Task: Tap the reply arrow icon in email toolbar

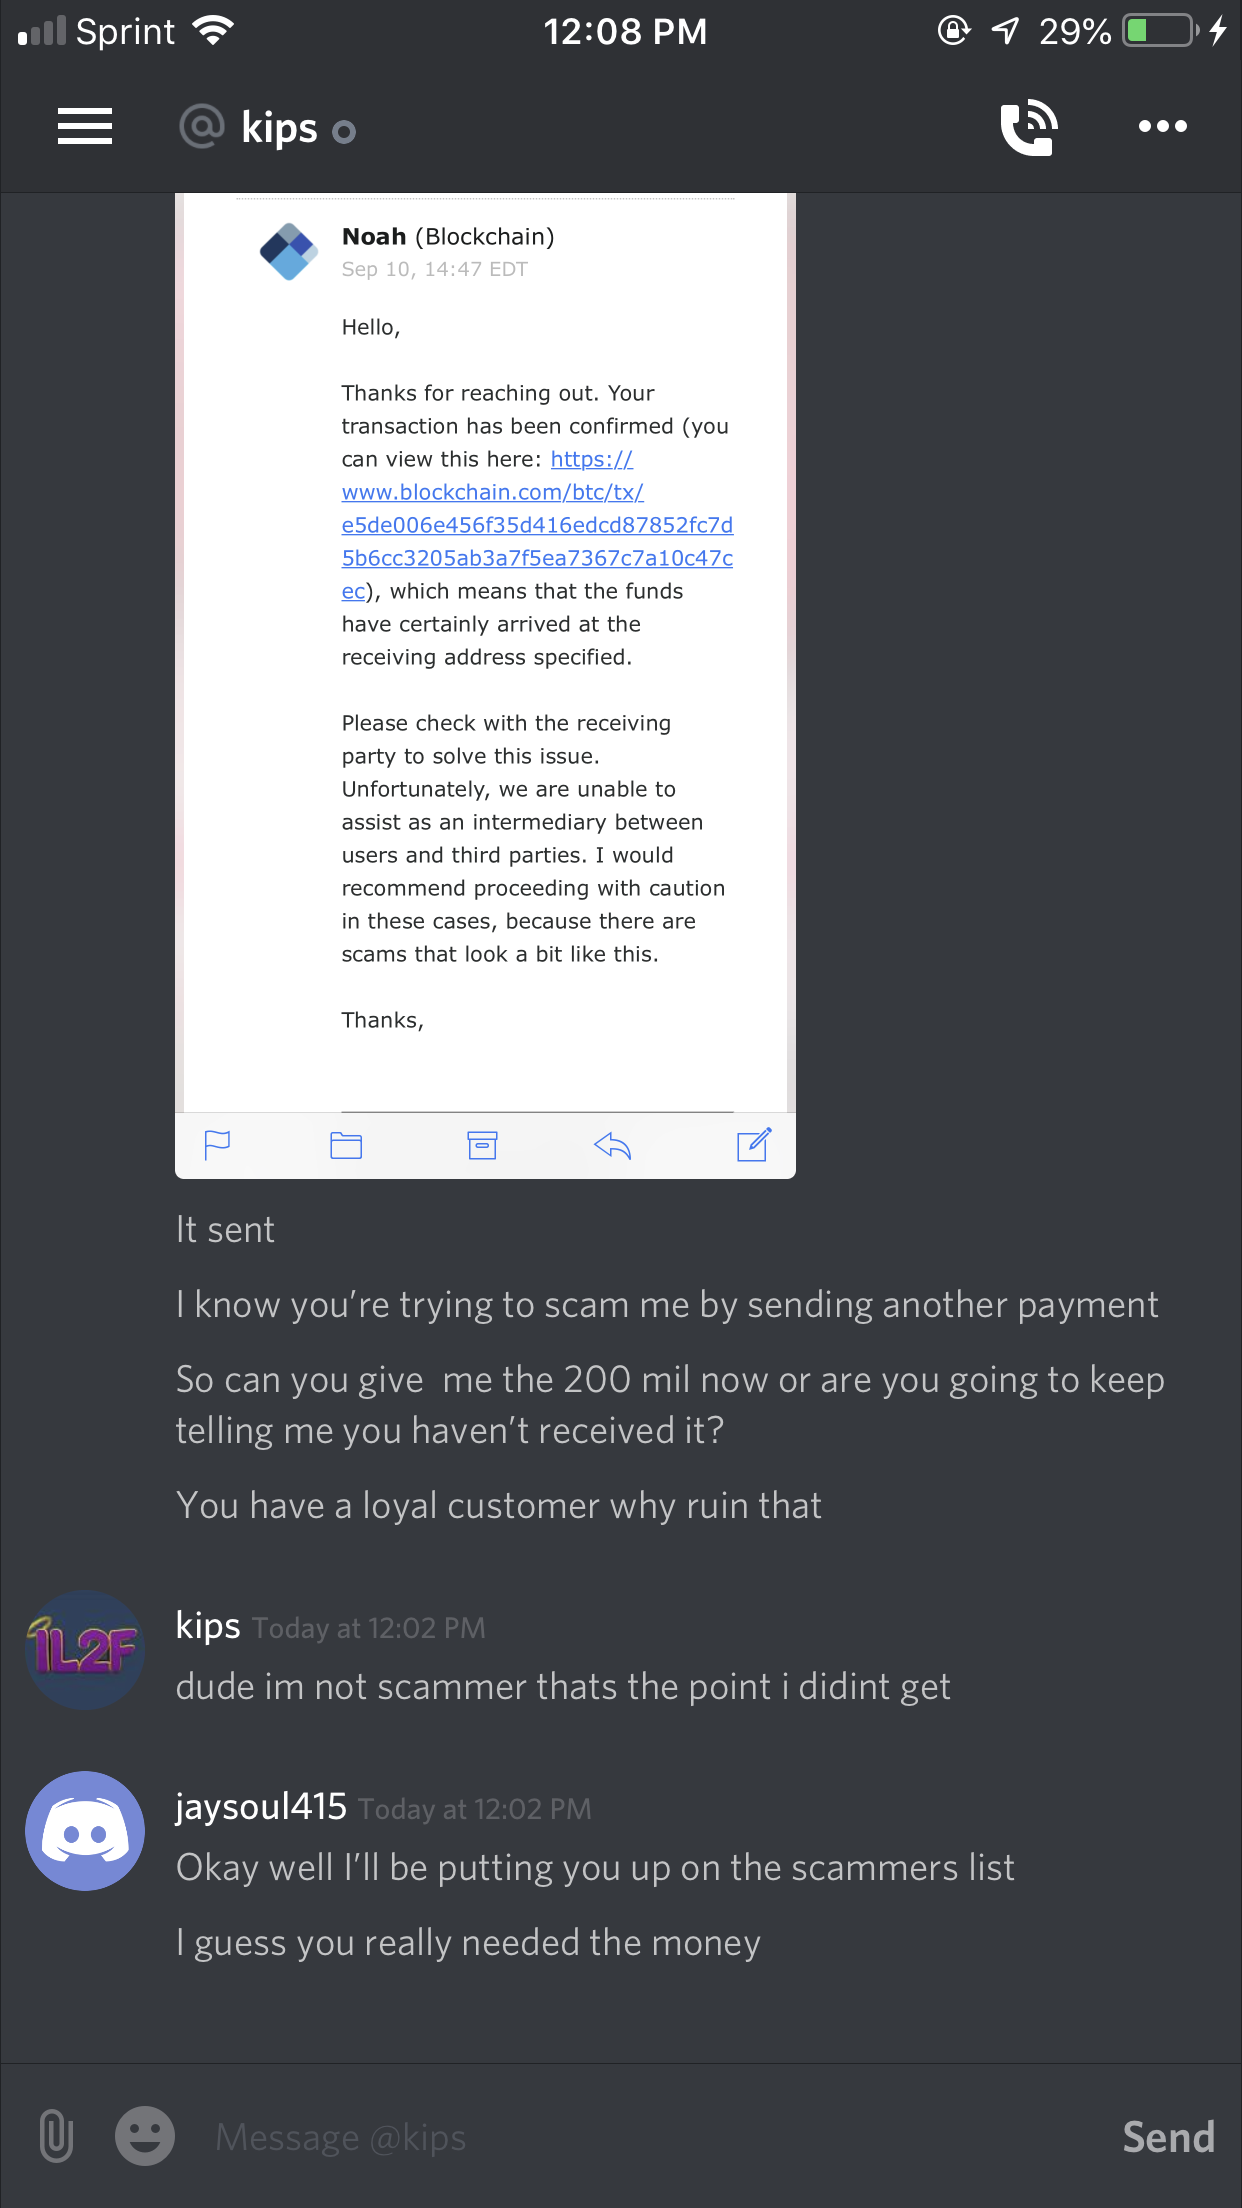Action: coord(612,1145)
